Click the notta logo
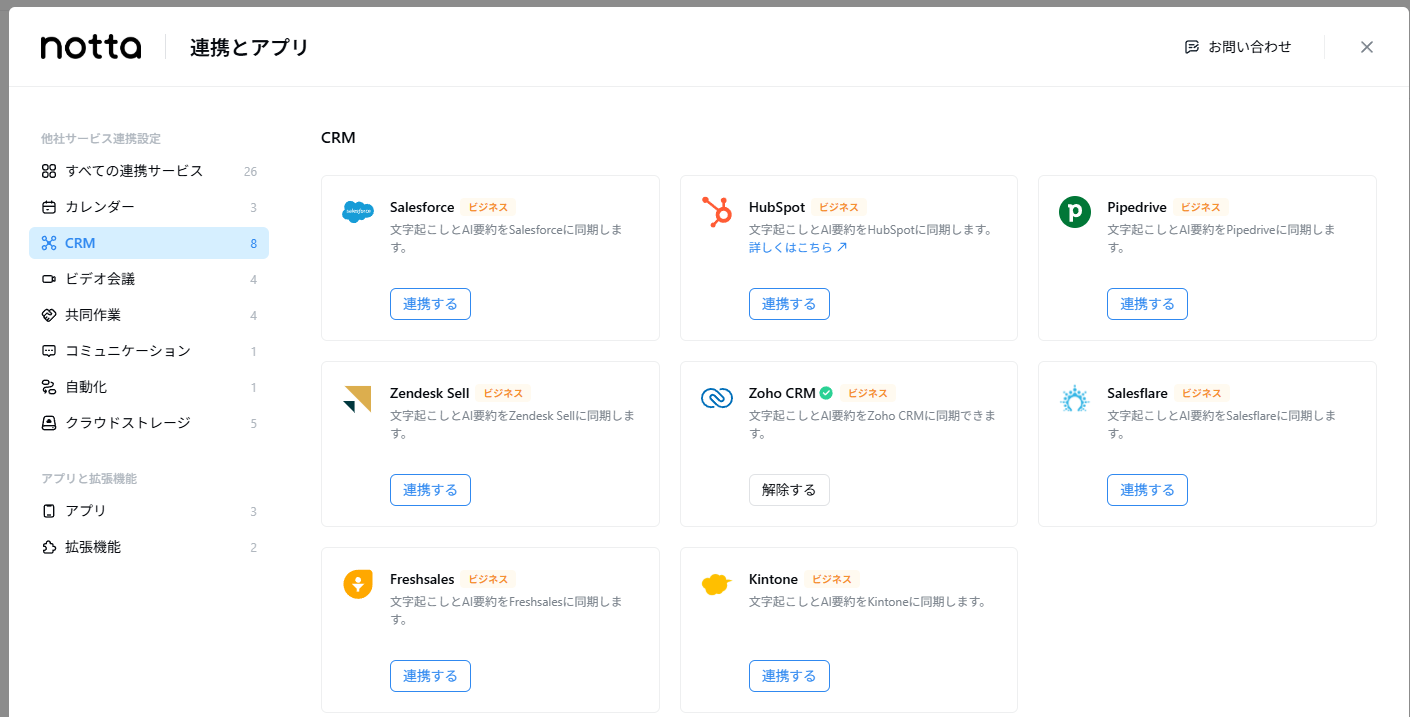The height and width of the screenshot is (717, 1410). tap(91, 47)
